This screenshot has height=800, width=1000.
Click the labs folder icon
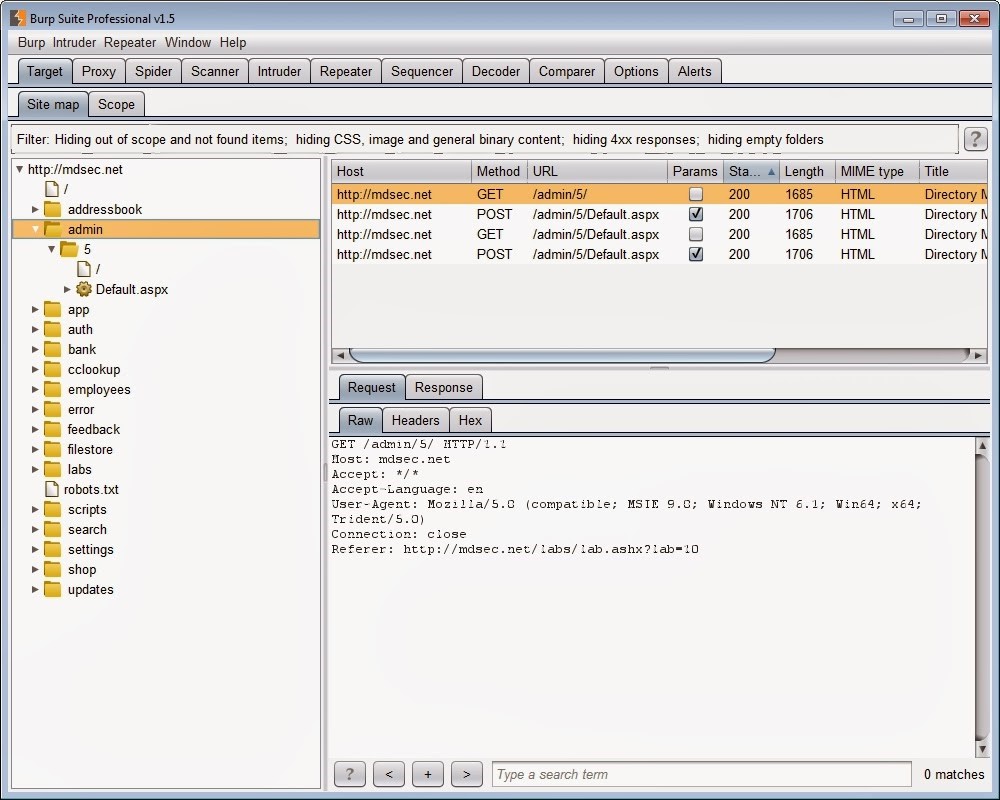coord(52,469)
